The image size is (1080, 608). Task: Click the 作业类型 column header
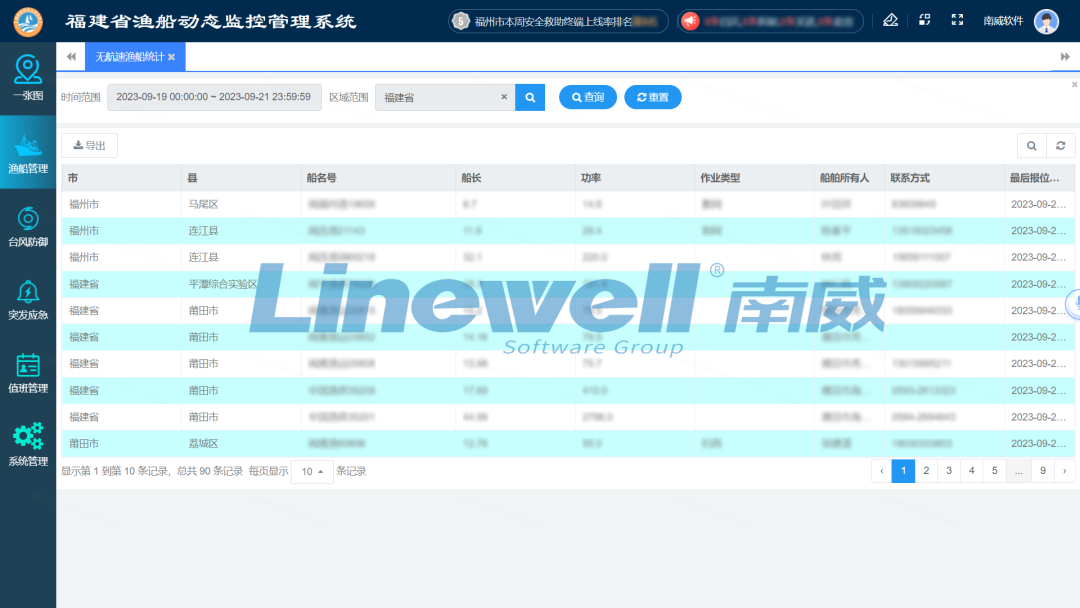click(754, 178)
